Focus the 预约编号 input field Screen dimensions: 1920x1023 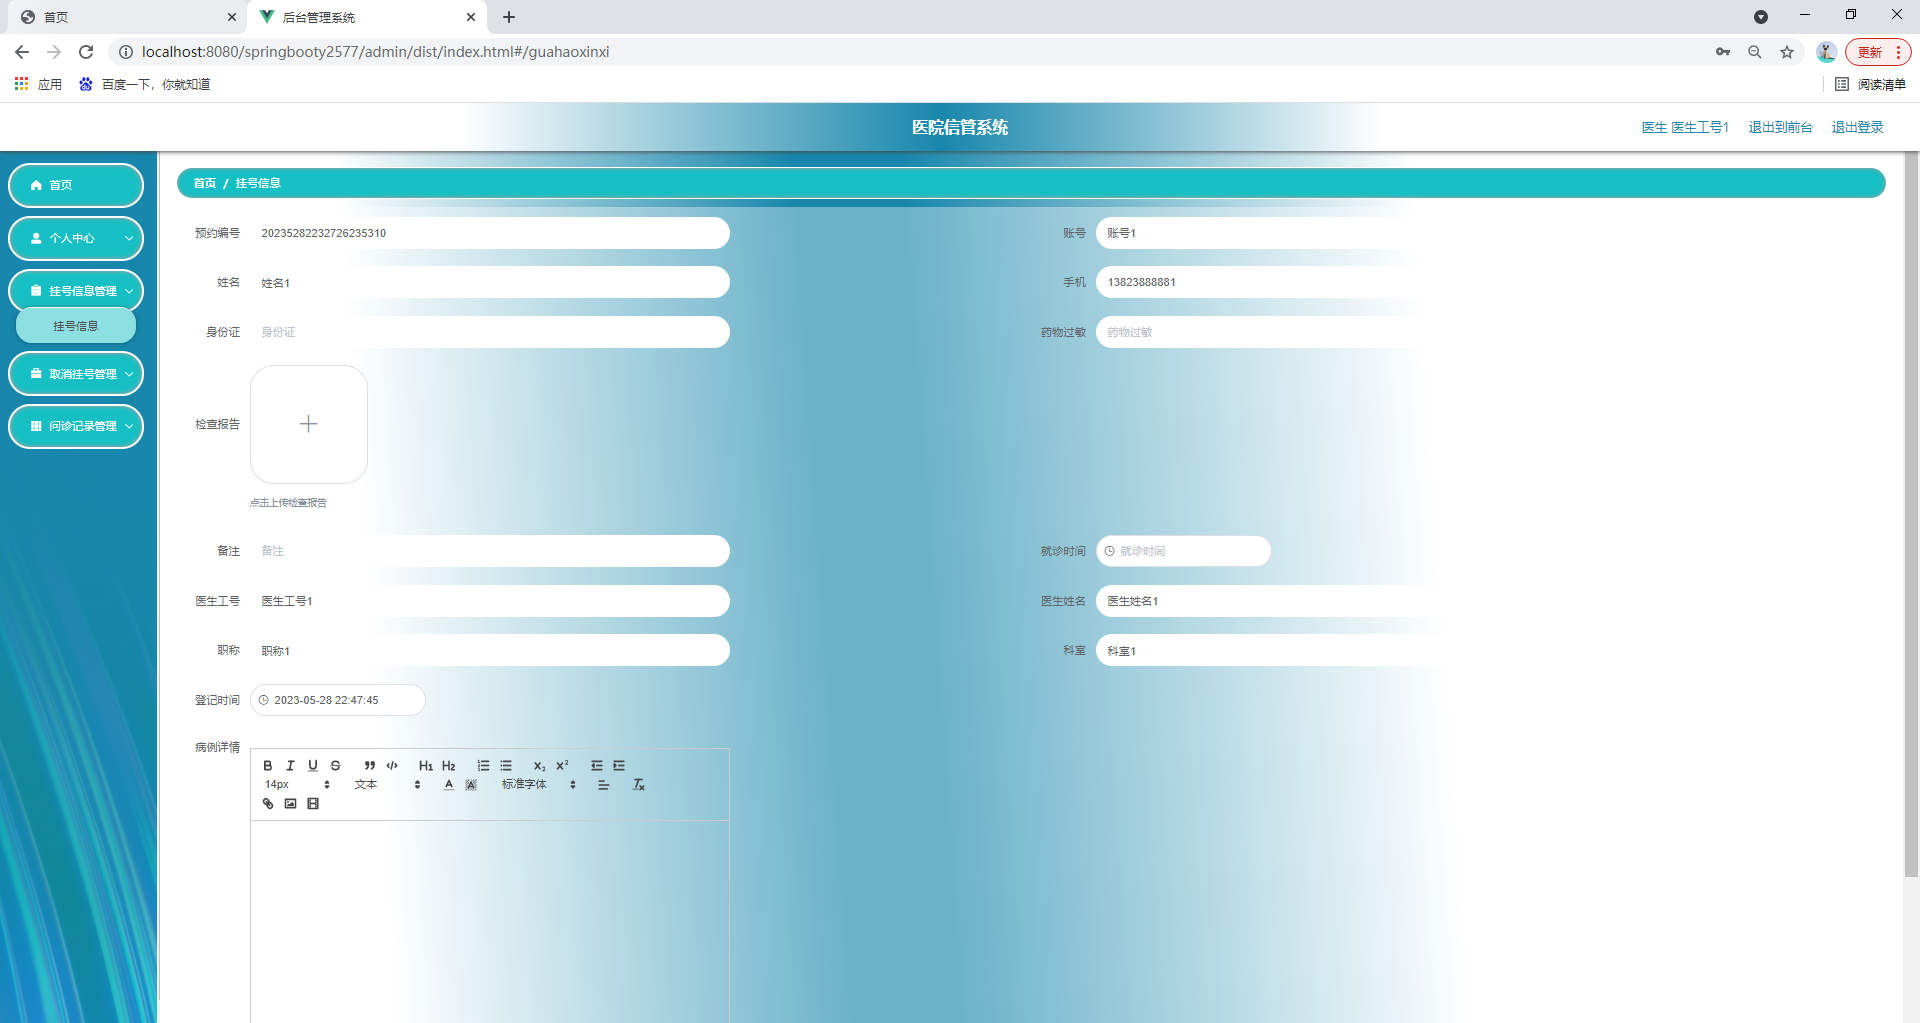490,233
